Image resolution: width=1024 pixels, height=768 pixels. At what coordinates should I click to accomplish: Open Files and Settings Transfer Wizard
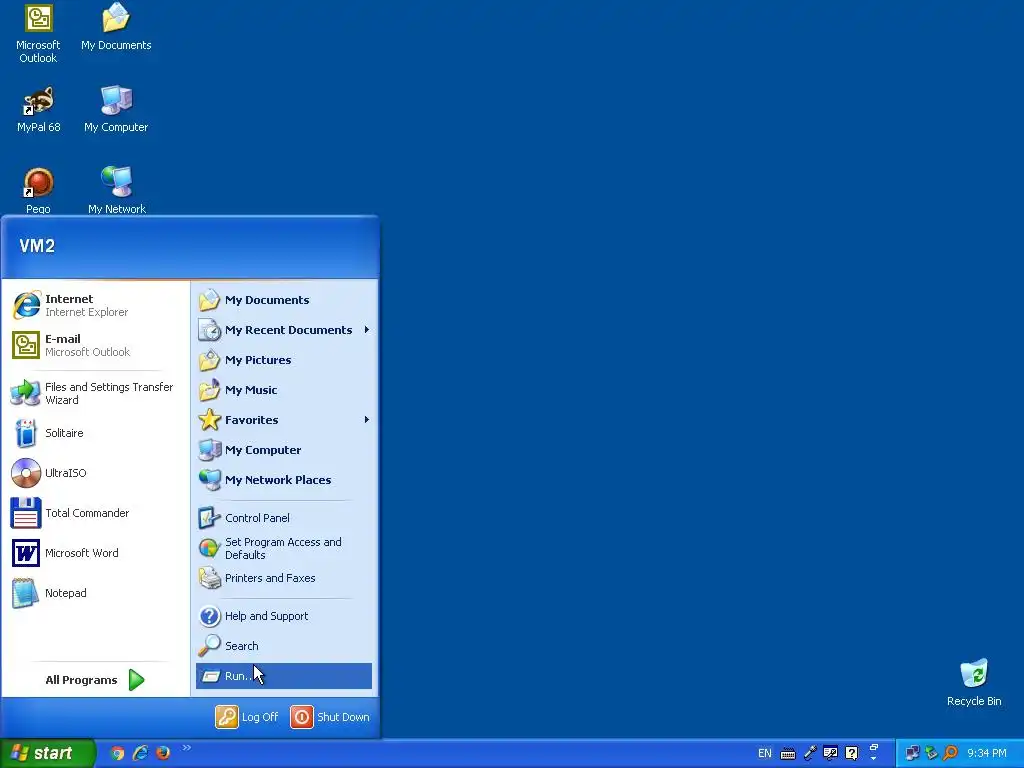click(95, 393)
